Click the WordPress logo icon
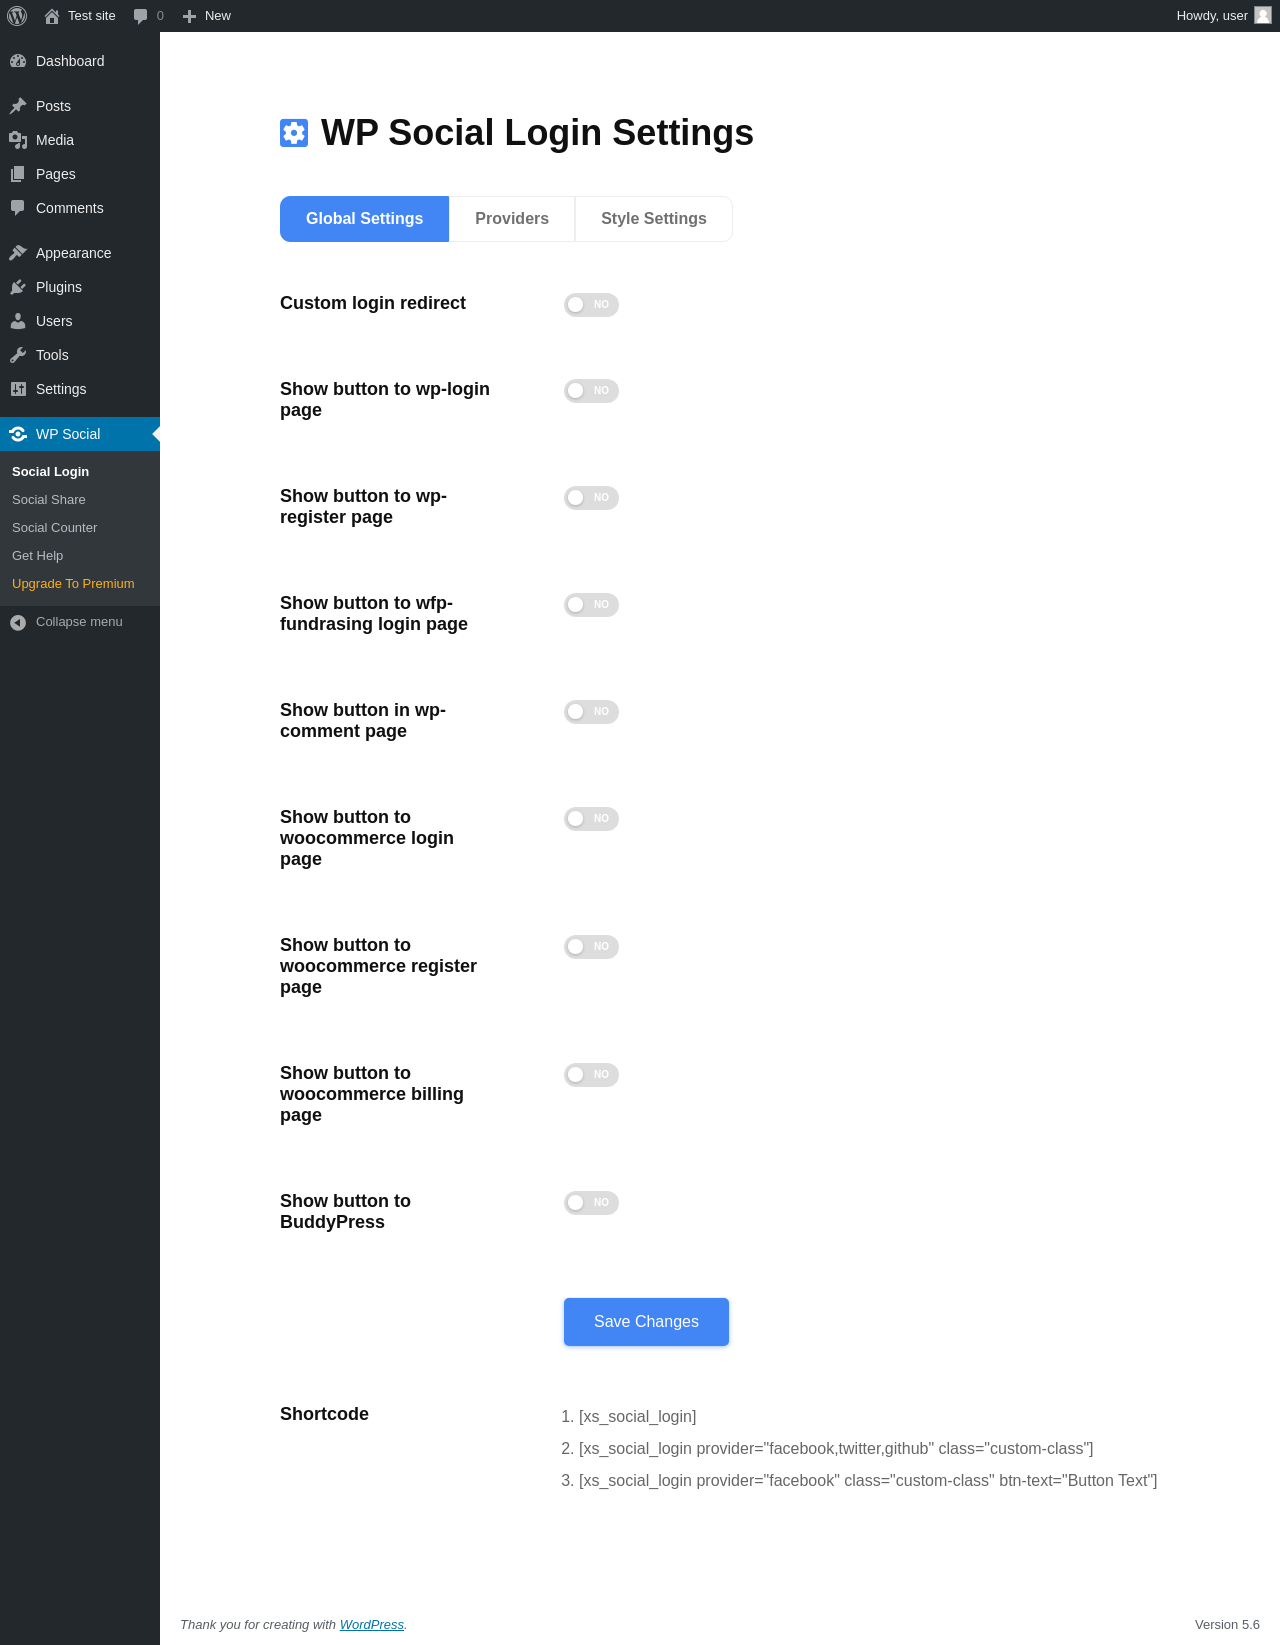 [17, 16]
